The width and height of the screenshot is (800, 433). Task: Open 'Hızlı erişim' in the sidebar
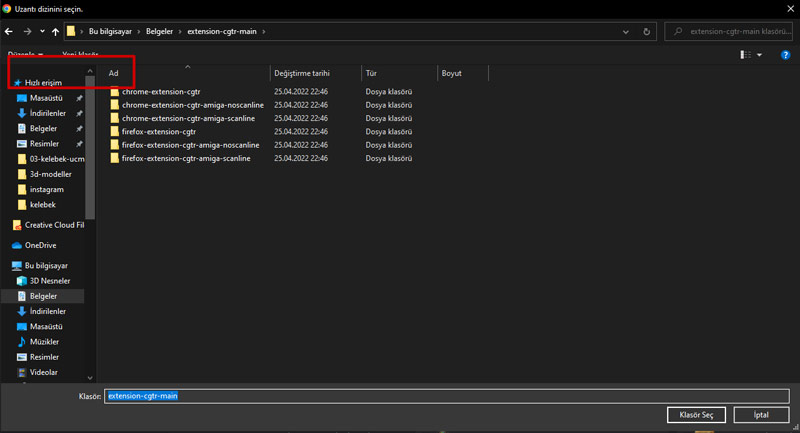pyautogui.click(x=43, y=83)
